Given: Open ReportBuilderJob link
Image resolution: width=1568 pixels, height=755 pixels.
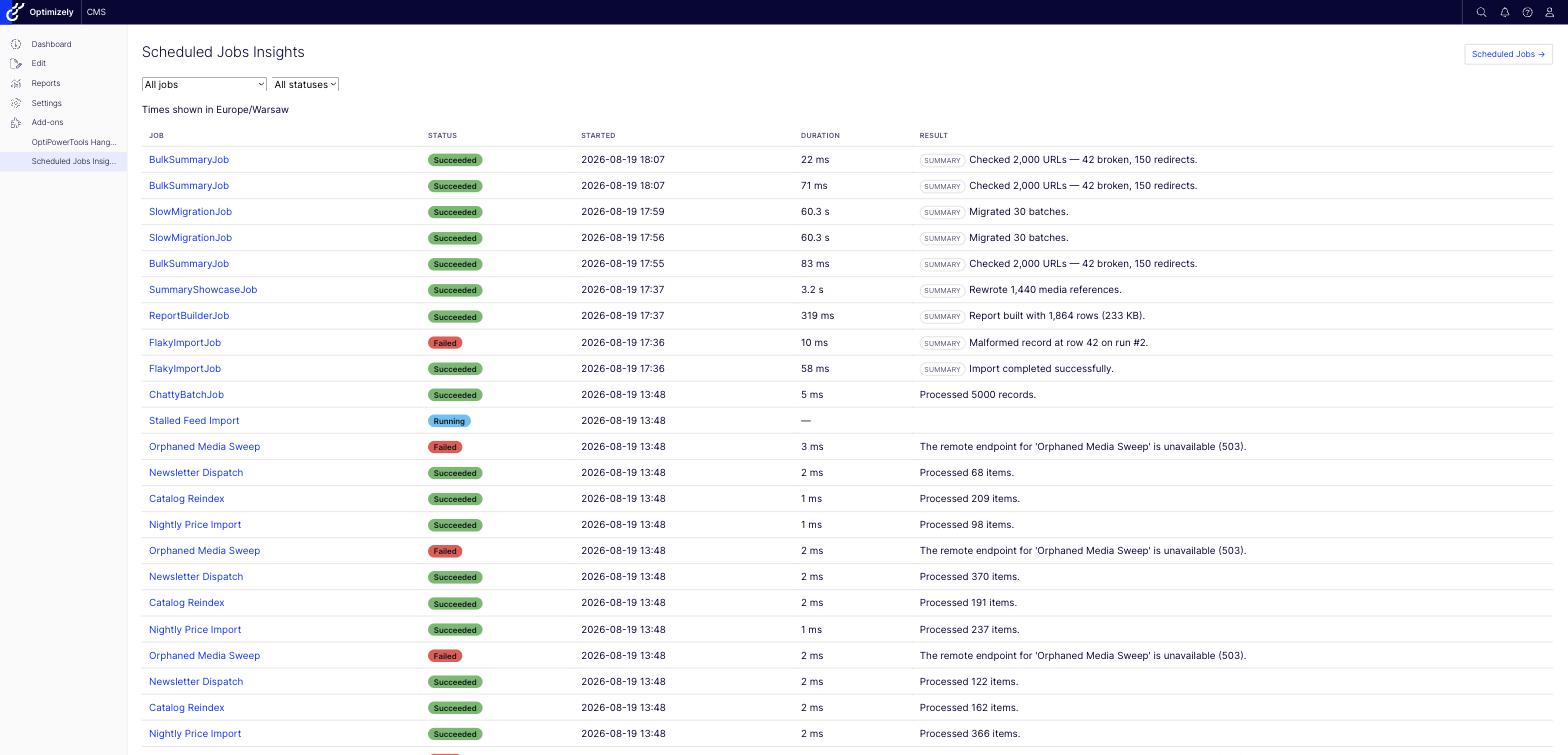Looking at the screenshot, I should pyautogui.click(x=189, y=316).
